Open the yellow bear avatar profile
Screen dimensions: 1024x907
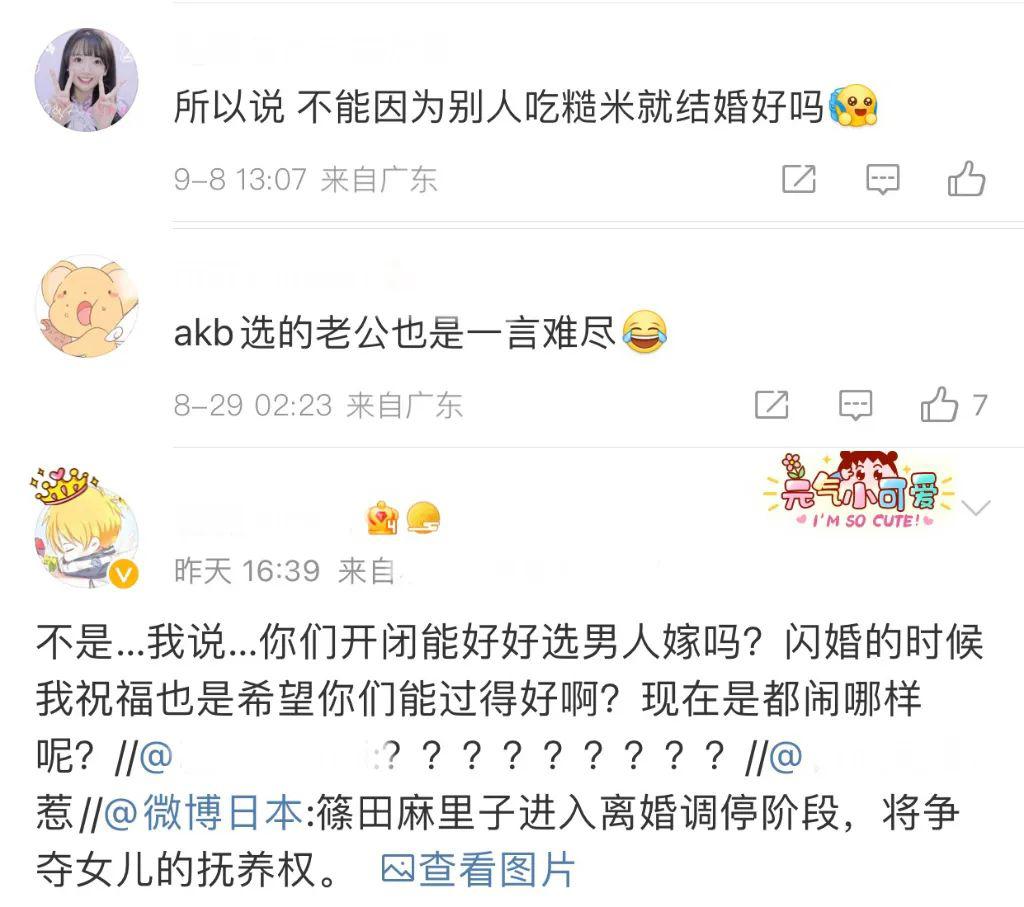[x=86, y=306]
